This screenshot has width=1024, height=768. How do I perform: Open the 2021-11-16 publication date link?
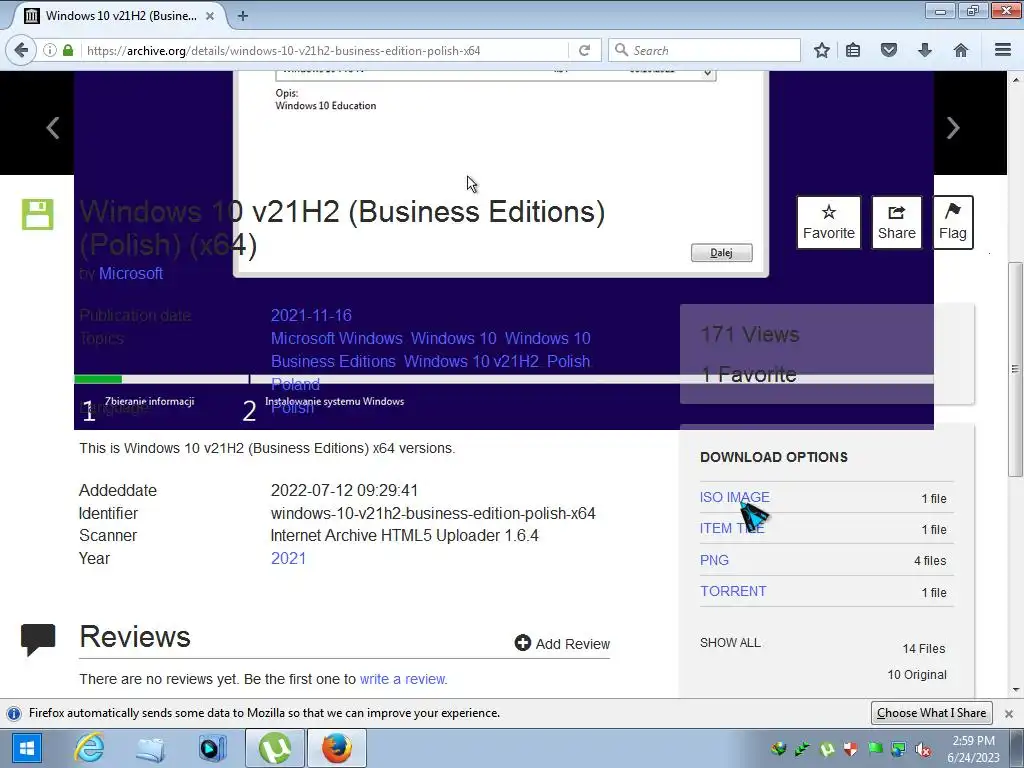[312, 315]
